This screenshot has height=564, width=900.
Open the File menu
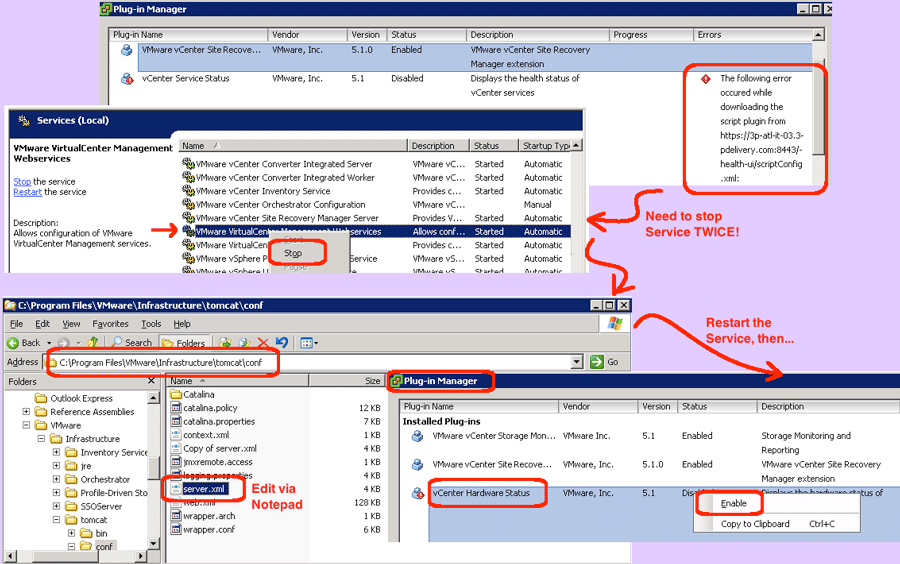[17, 324]
